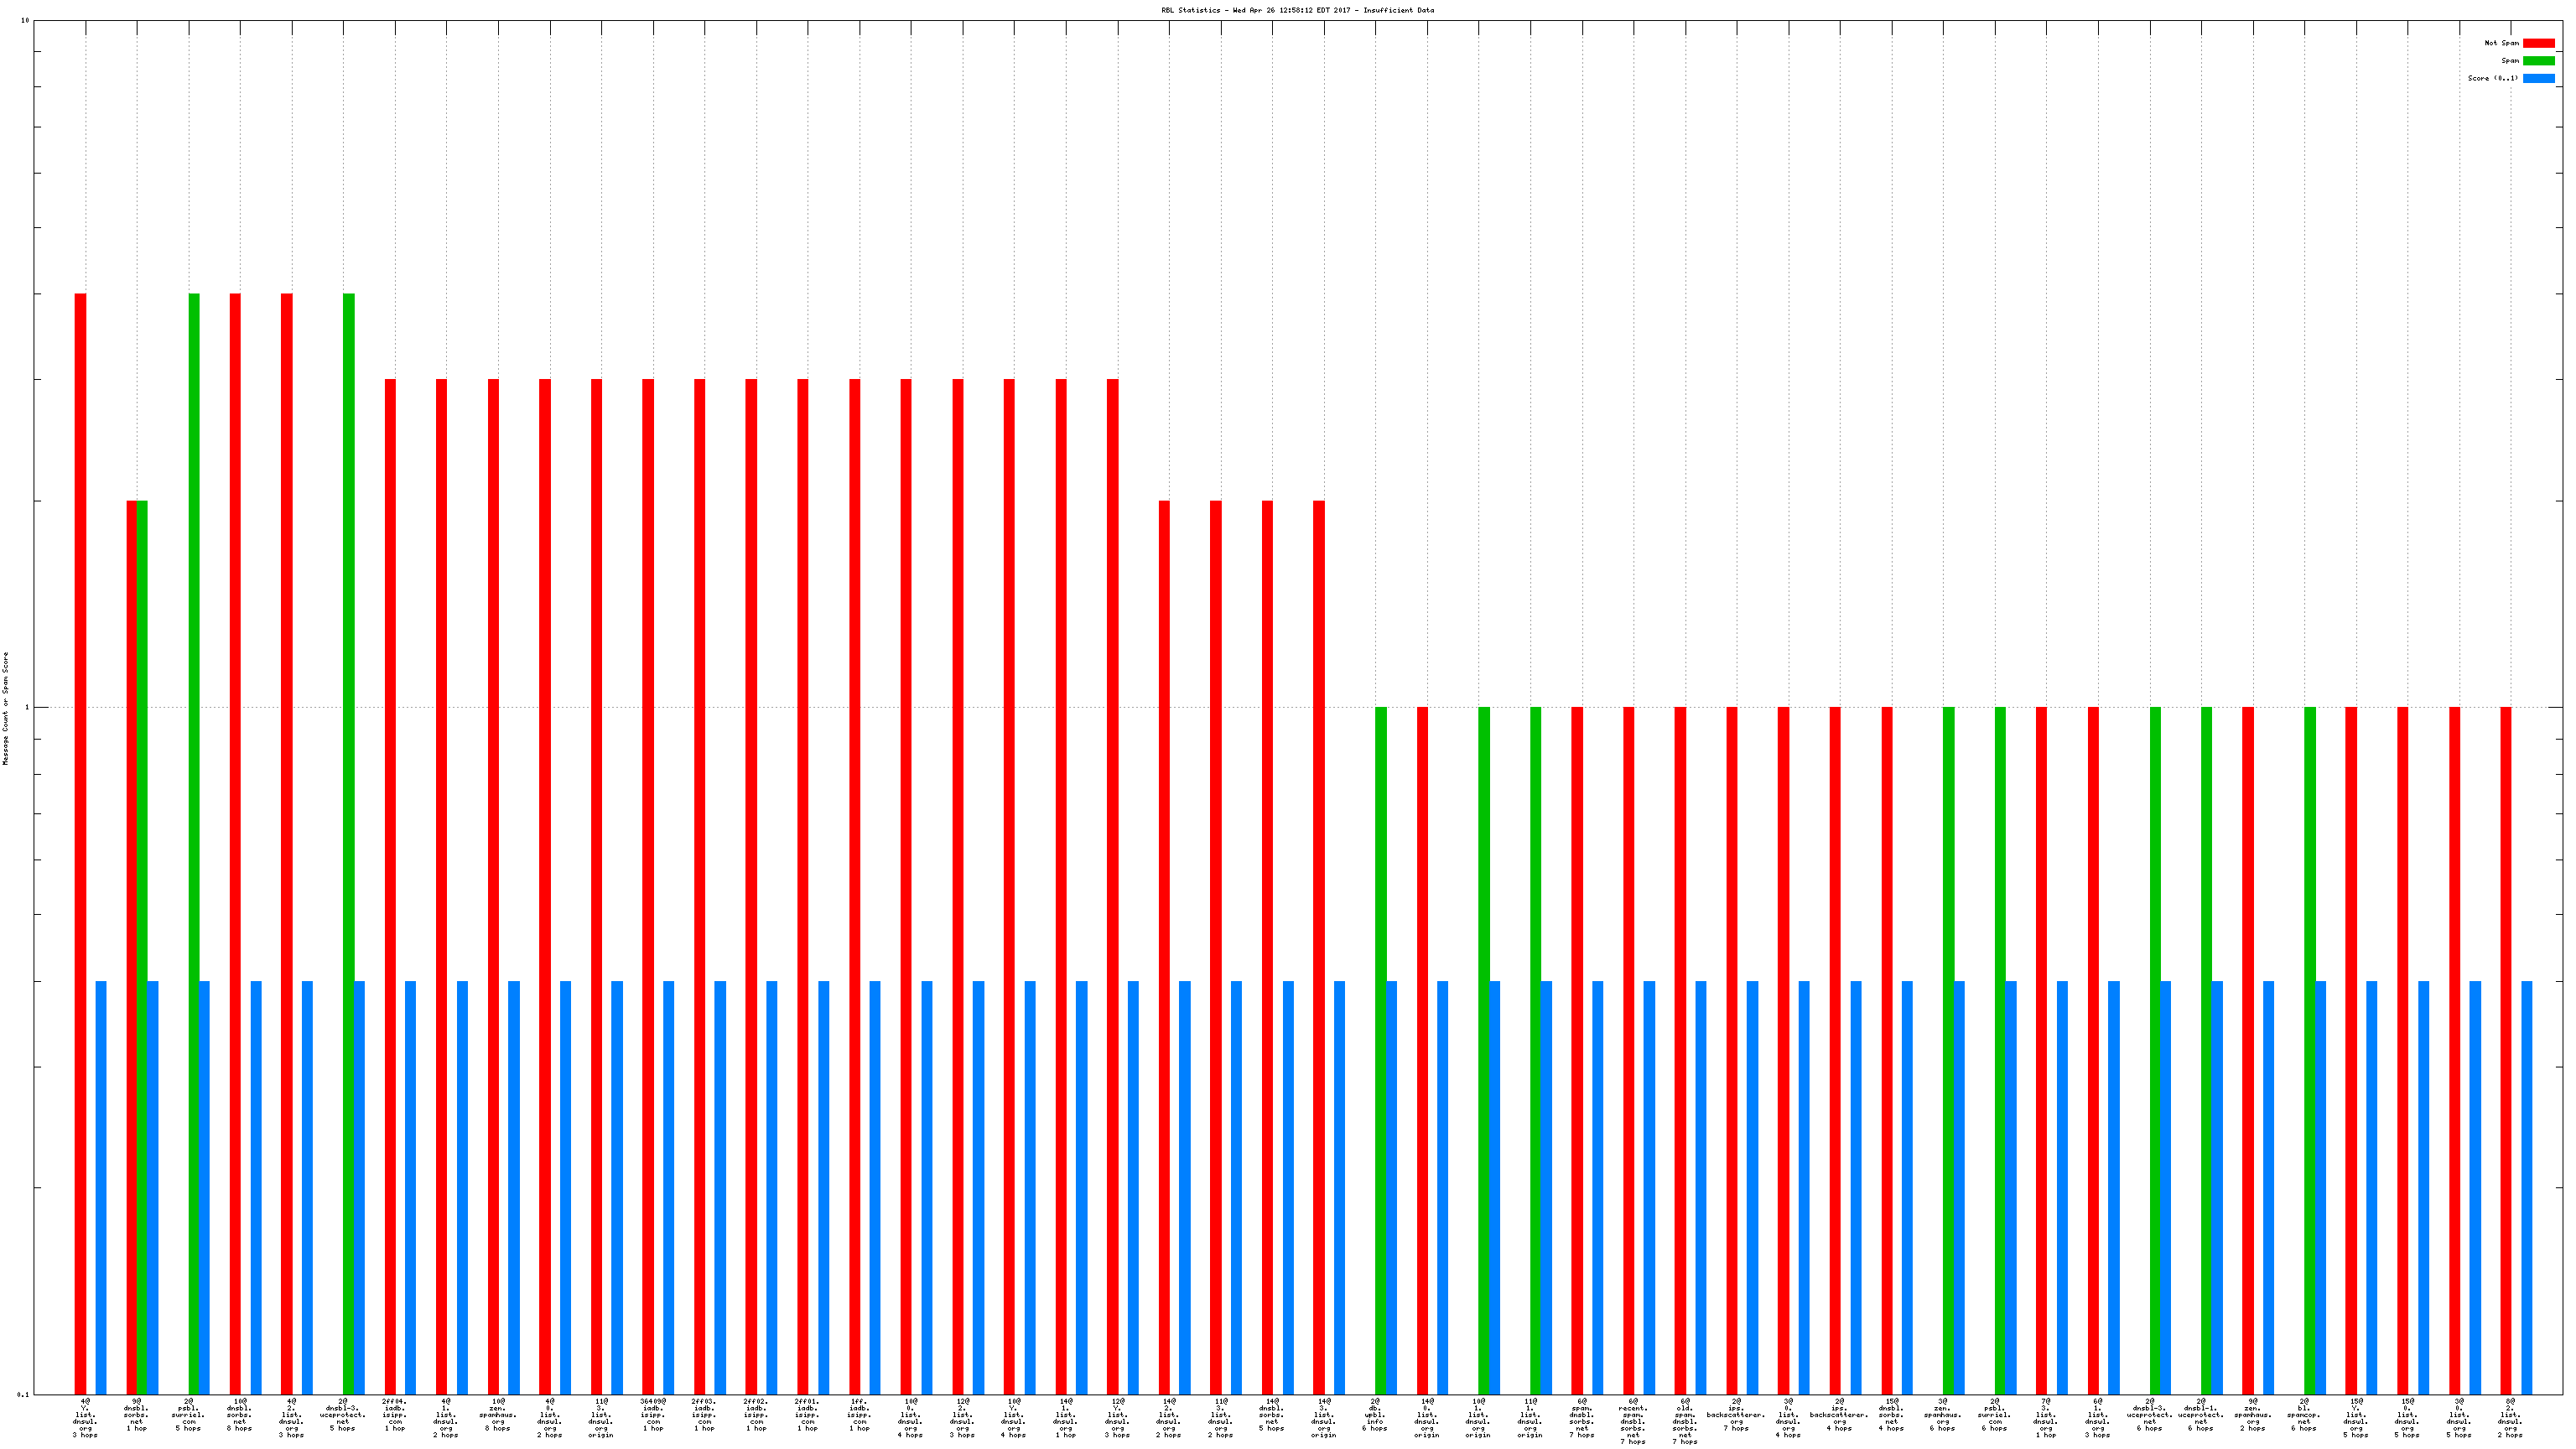
Task: Click the Message Count y-axis label
Action: pos(5,708)
